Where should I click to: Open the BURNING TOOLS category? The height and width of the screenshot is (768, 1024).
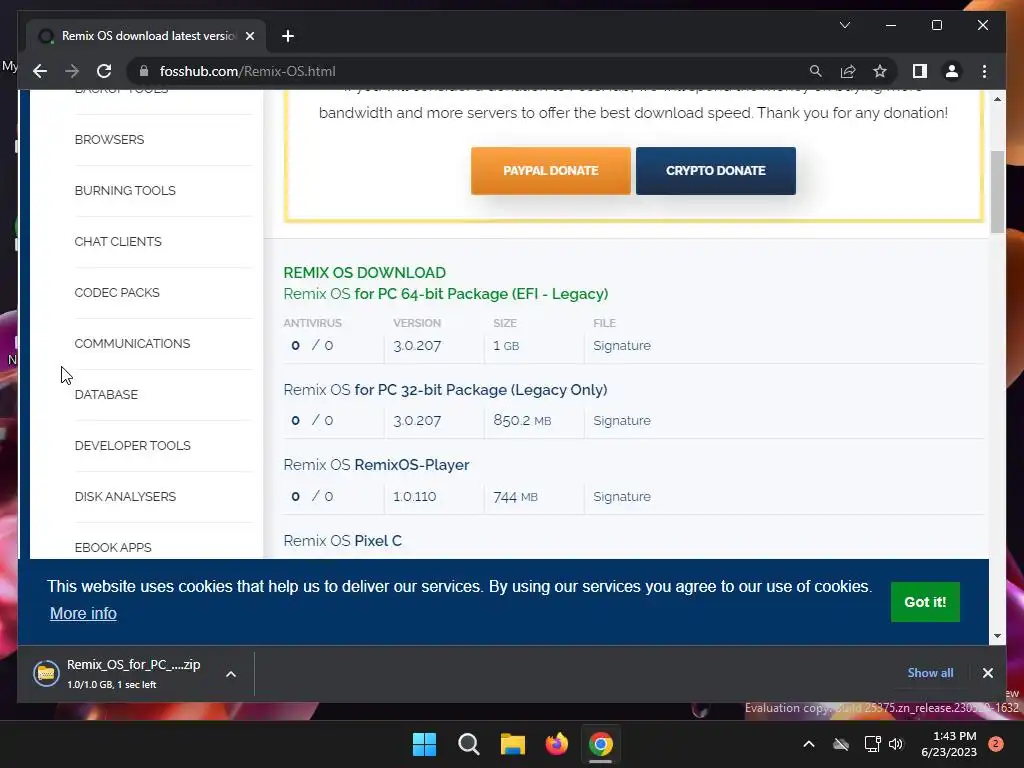coord(125,191)
